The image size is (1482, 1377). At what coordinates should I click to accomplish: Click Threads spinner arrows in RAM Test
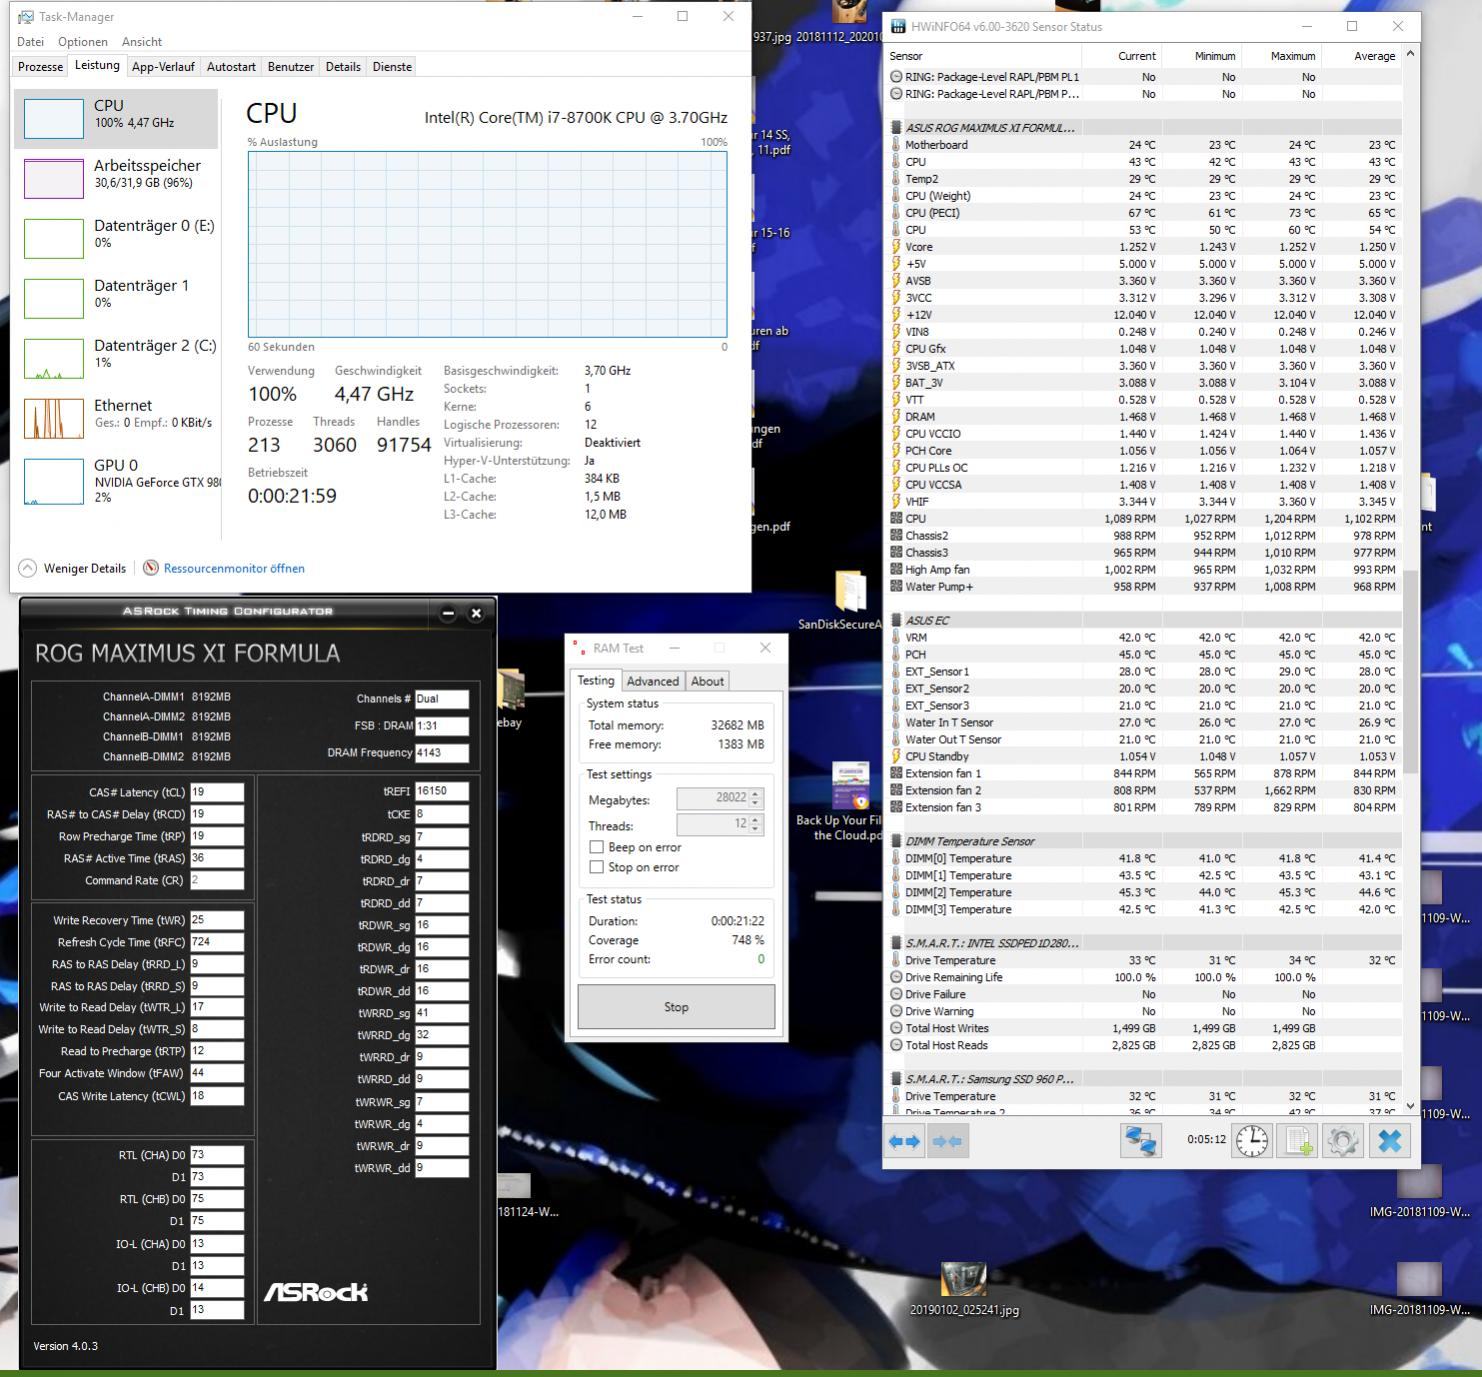pos(756,824)
